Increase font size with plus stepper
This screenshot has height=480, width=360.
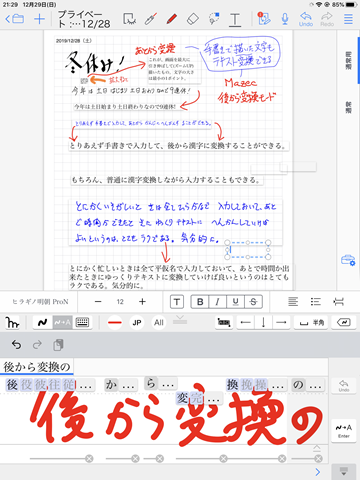click(x=142, y=302)
